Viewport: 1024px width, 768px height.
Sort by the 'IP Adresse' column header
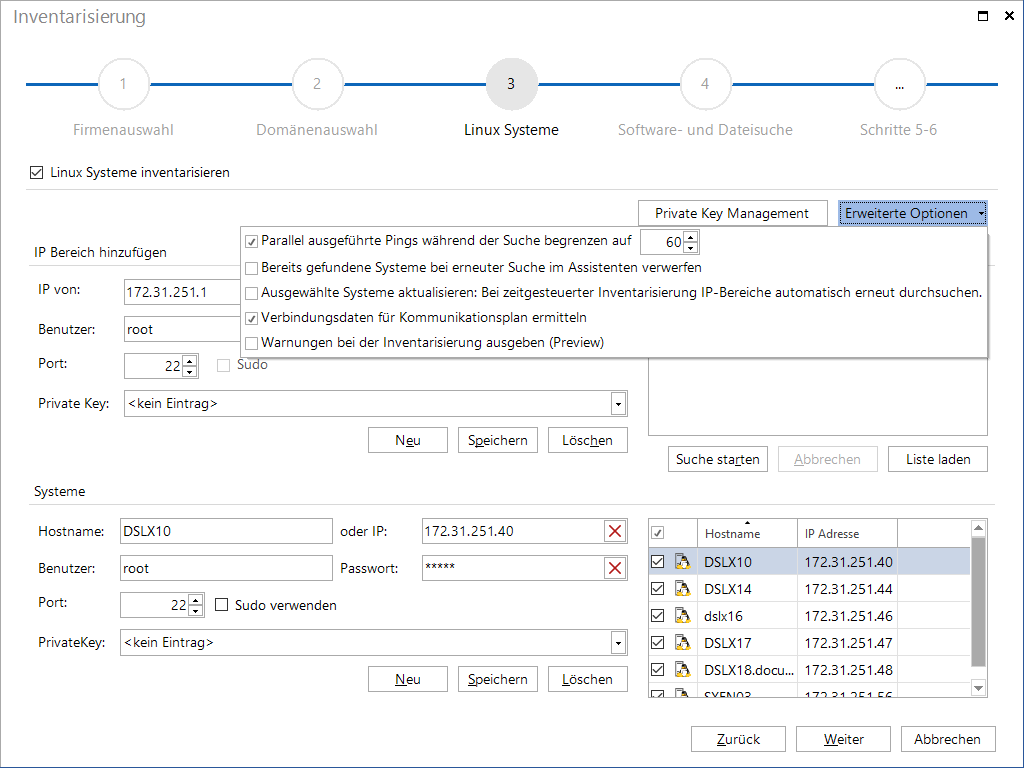coord(847,534)
